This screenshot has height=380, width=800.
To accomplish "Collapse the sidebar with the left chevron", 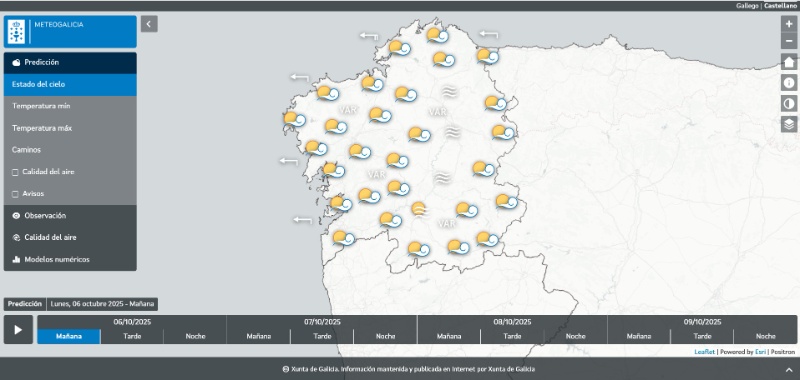I will (x=149, y=24).
